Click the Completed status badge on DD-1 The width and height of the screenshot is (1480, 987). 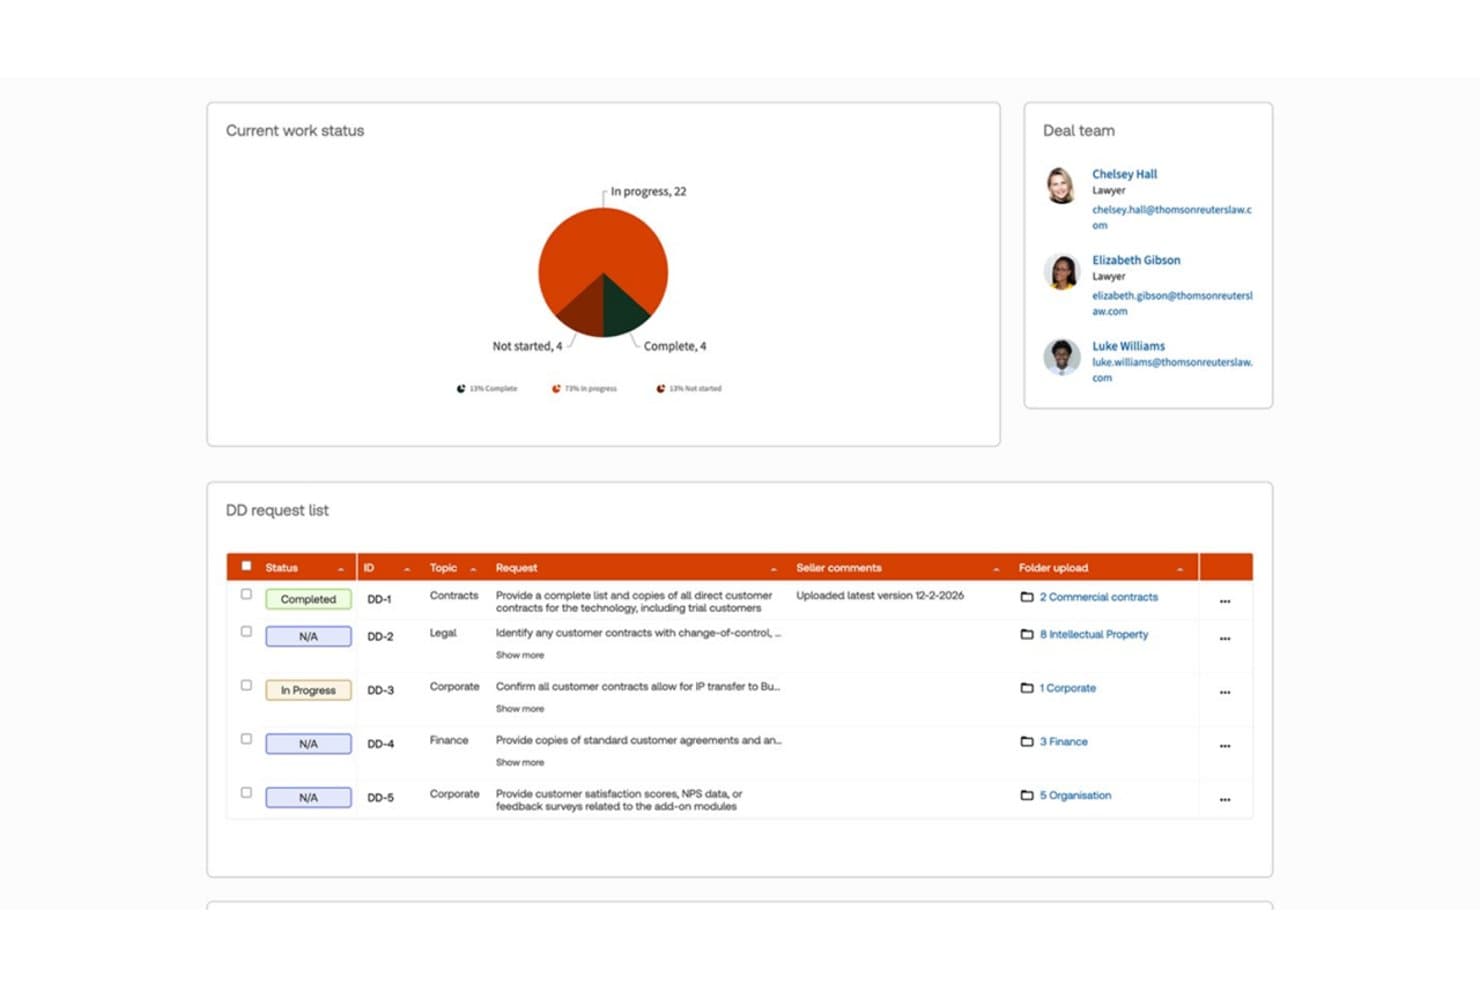pos(308,599)
